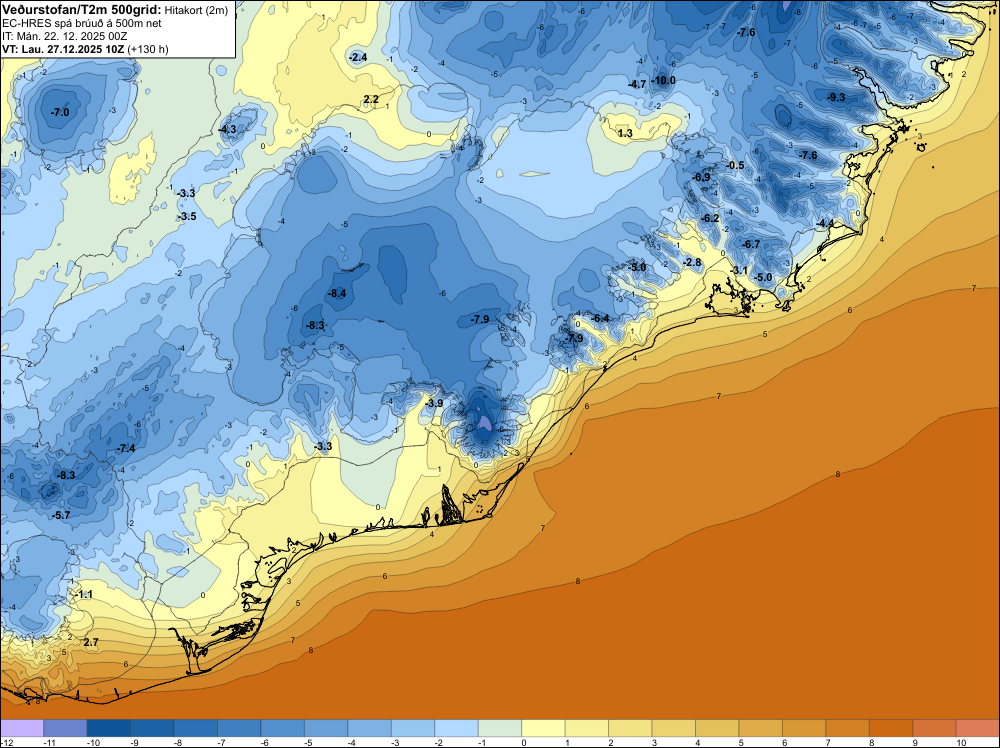Viewport: 1000px width, 748px height.
Task: Click the '2.2' temperature label
Action: click(371, 99)
